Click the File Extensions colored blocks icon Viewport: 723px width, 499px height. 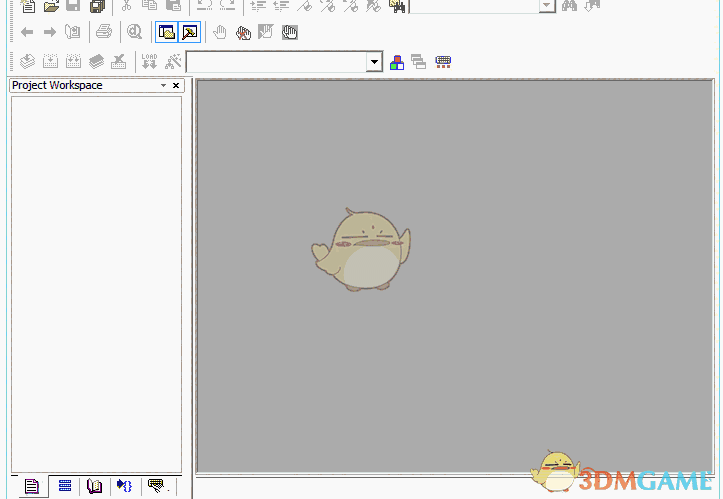tap(397, 62)
